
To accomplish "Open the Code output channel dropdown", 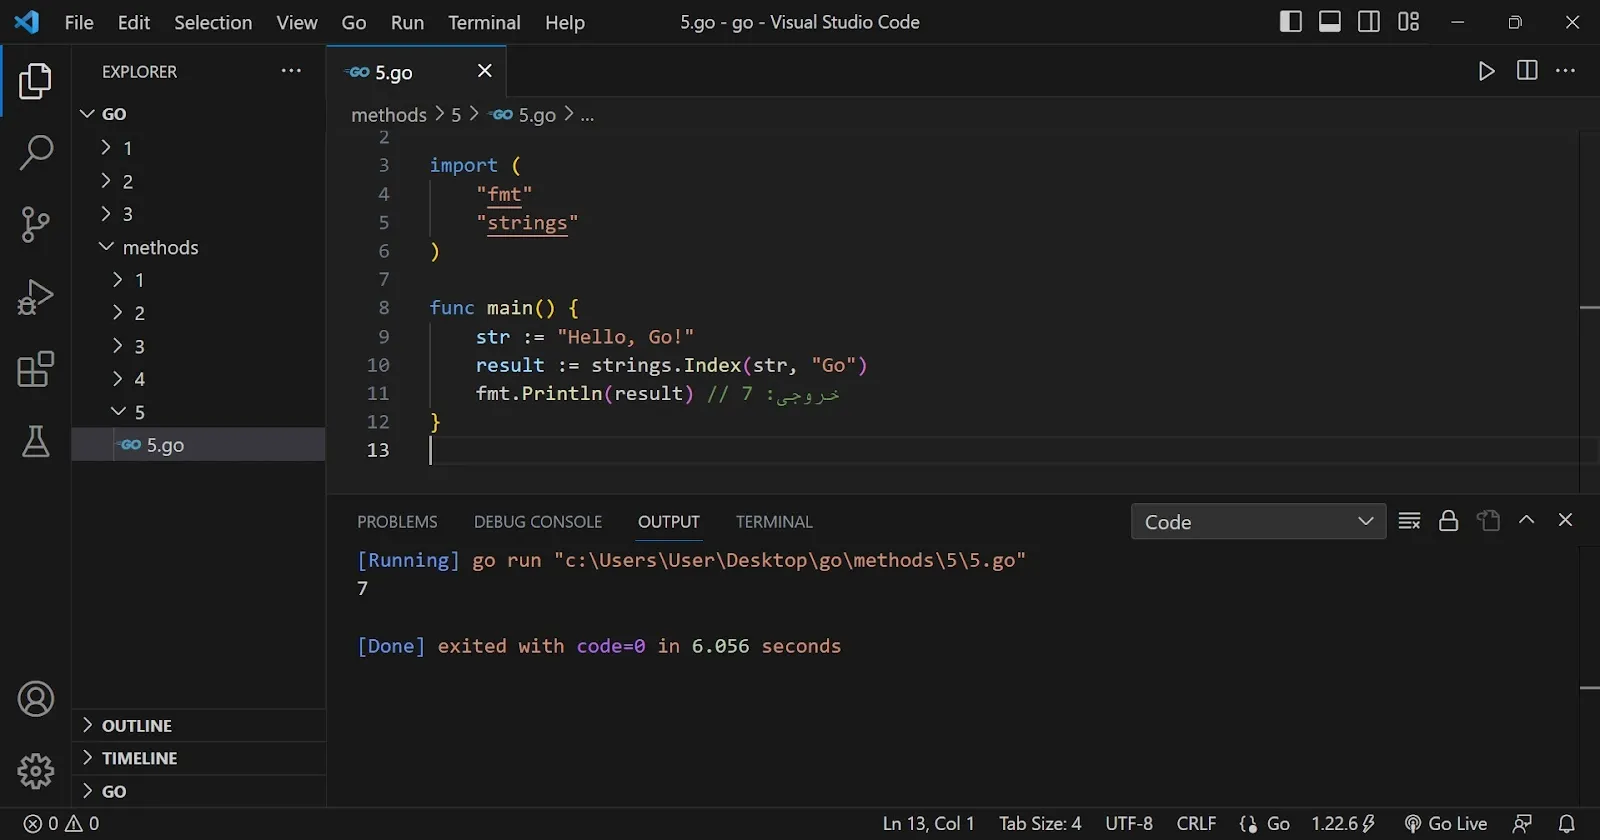I will pyautogui.click(x=1258, y=522).
